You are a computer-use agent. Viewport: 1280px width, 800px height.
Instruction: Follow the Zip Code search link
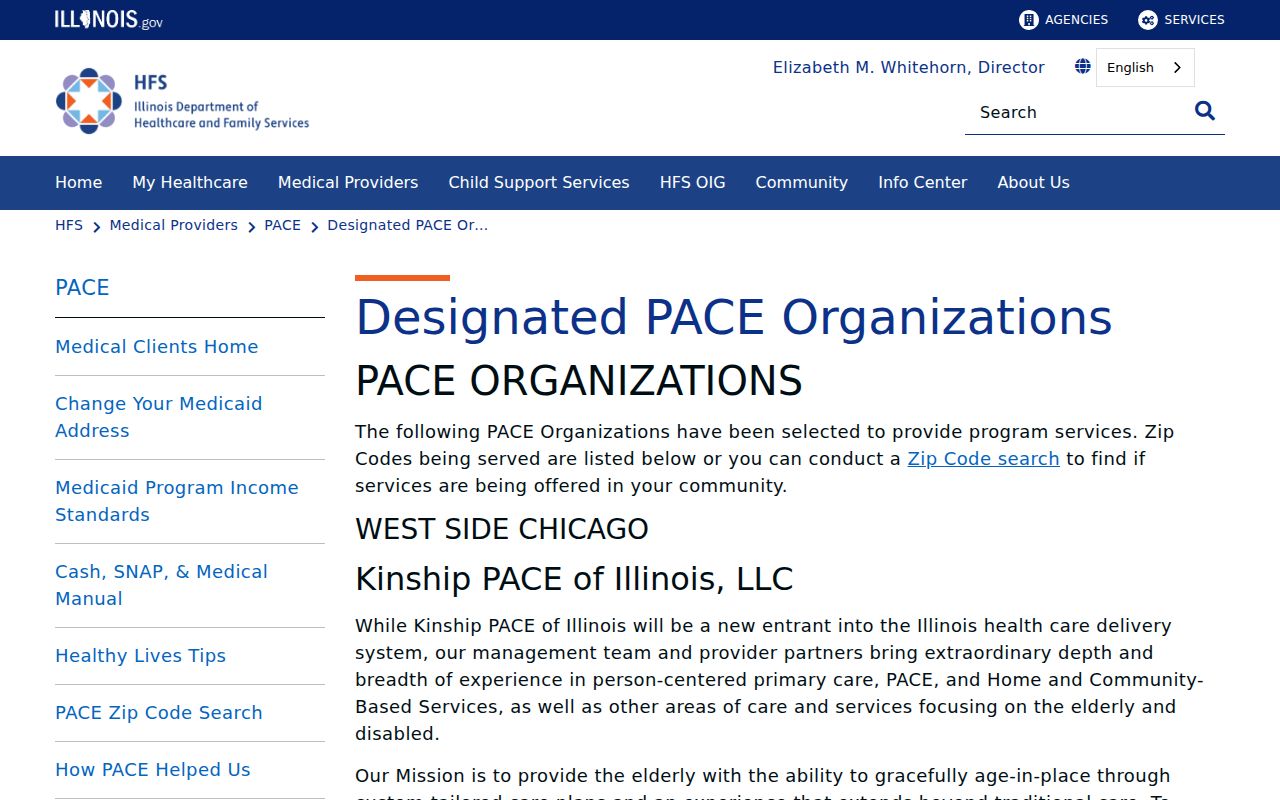click(983, 459)
